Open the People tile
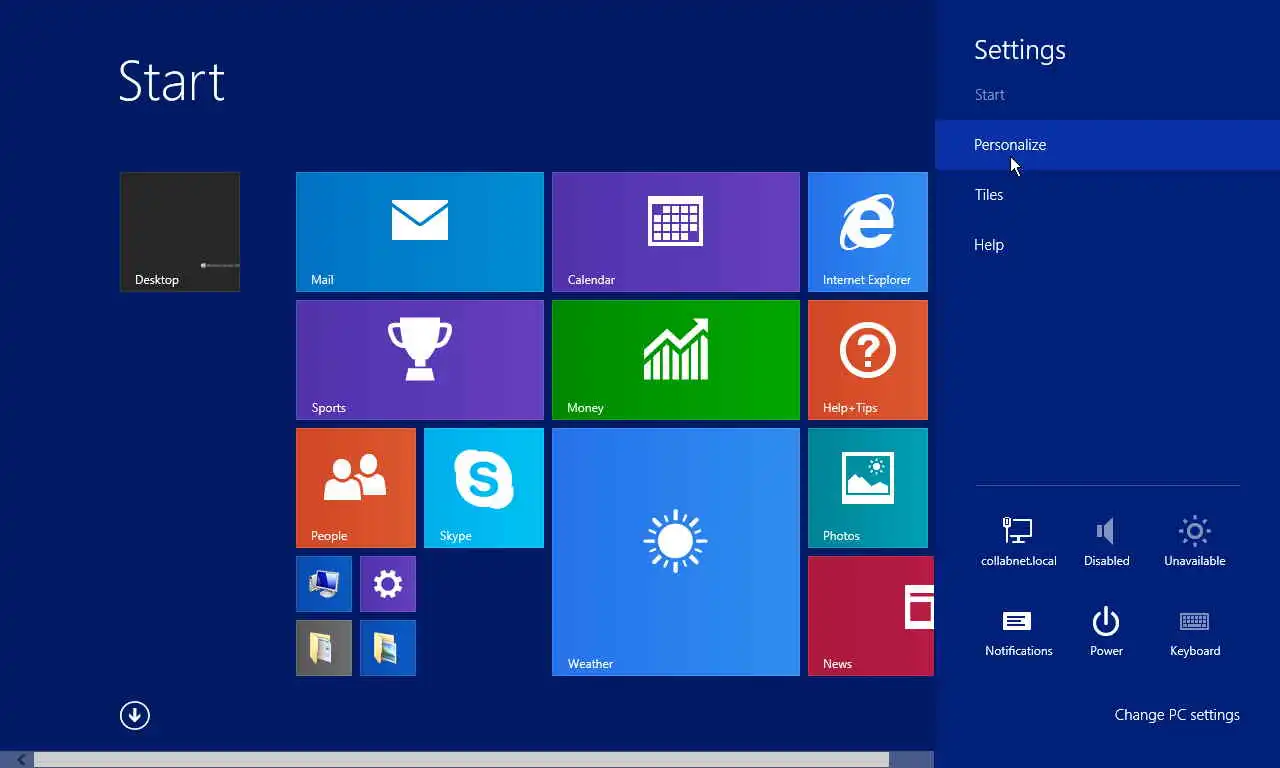 pyautogui.click(x=356, y=488)
